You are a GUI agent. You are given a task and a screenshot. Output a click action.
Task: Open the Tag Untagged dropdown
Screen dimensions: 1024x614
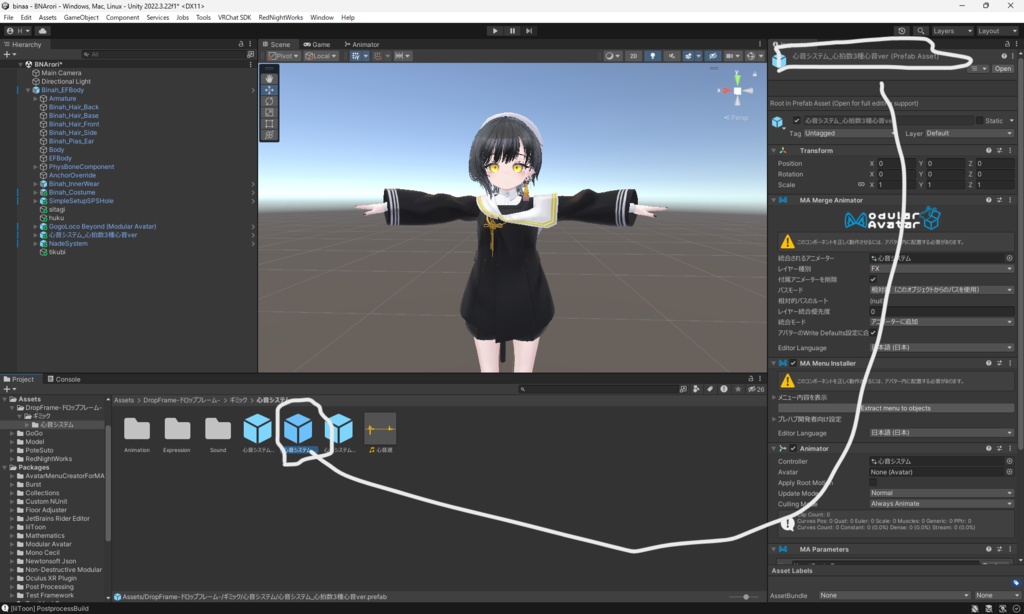(849, 133)
